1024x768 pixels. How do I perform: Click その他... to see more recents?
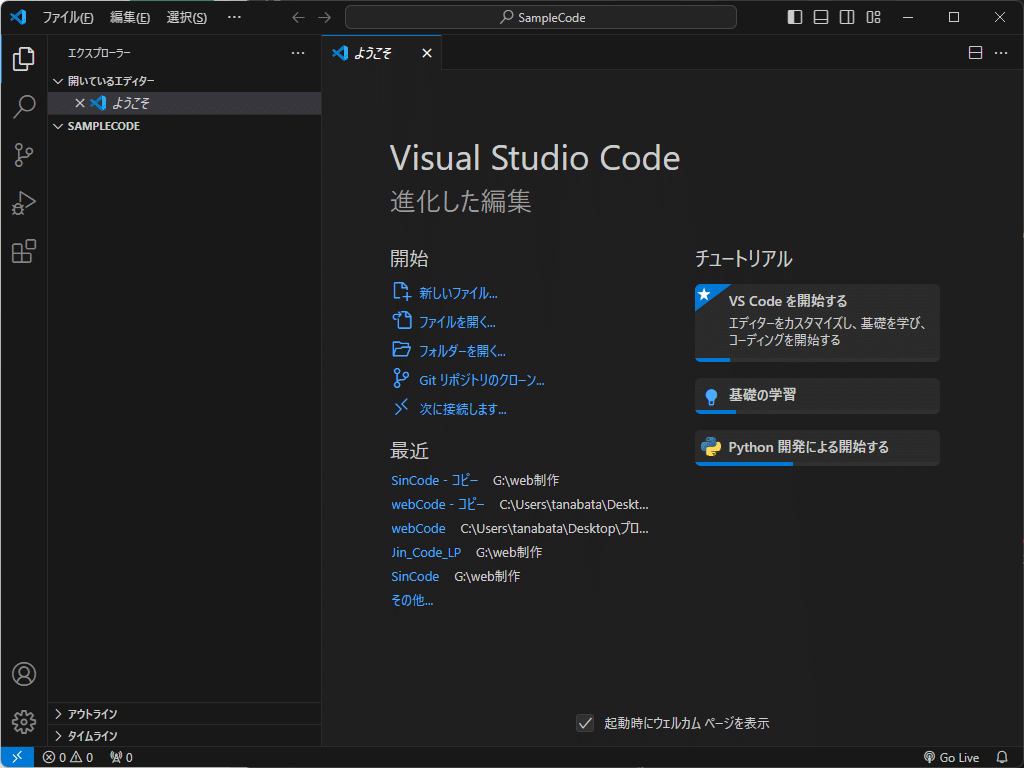coord(412,600)
